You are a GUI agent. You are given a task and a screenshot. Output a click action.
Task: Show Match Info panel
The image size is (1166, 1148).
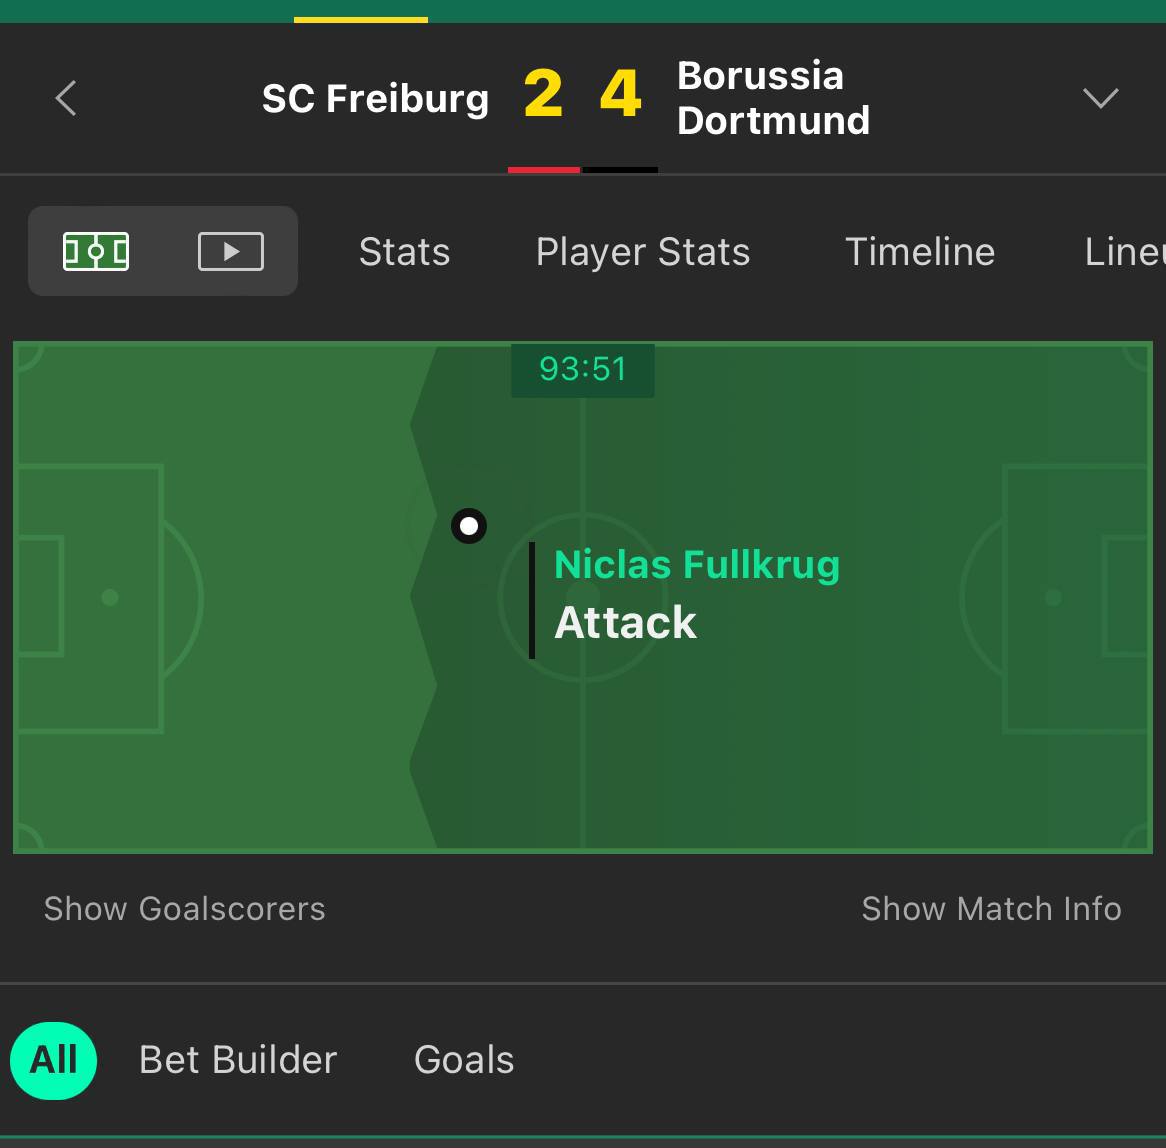[x=991, y=909]
